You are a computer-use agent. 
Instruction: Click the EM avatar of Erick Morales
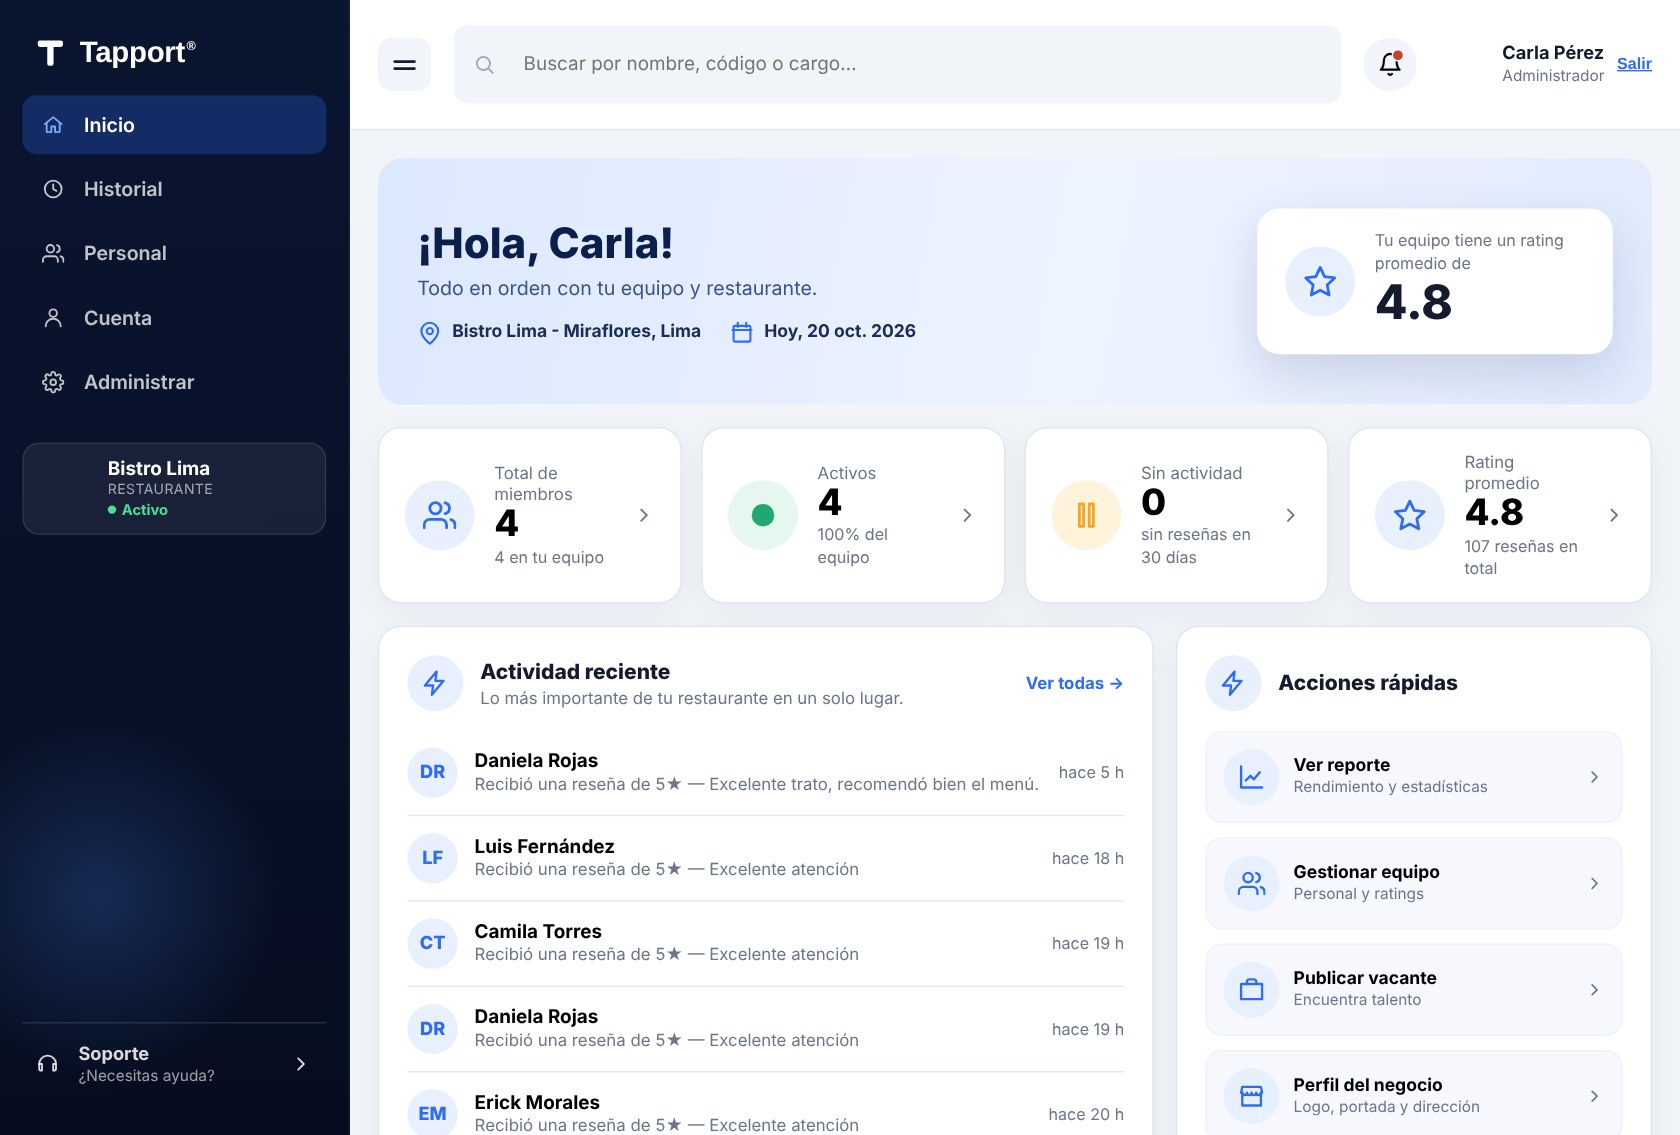pyautogui.click(x=433, y=1114)
